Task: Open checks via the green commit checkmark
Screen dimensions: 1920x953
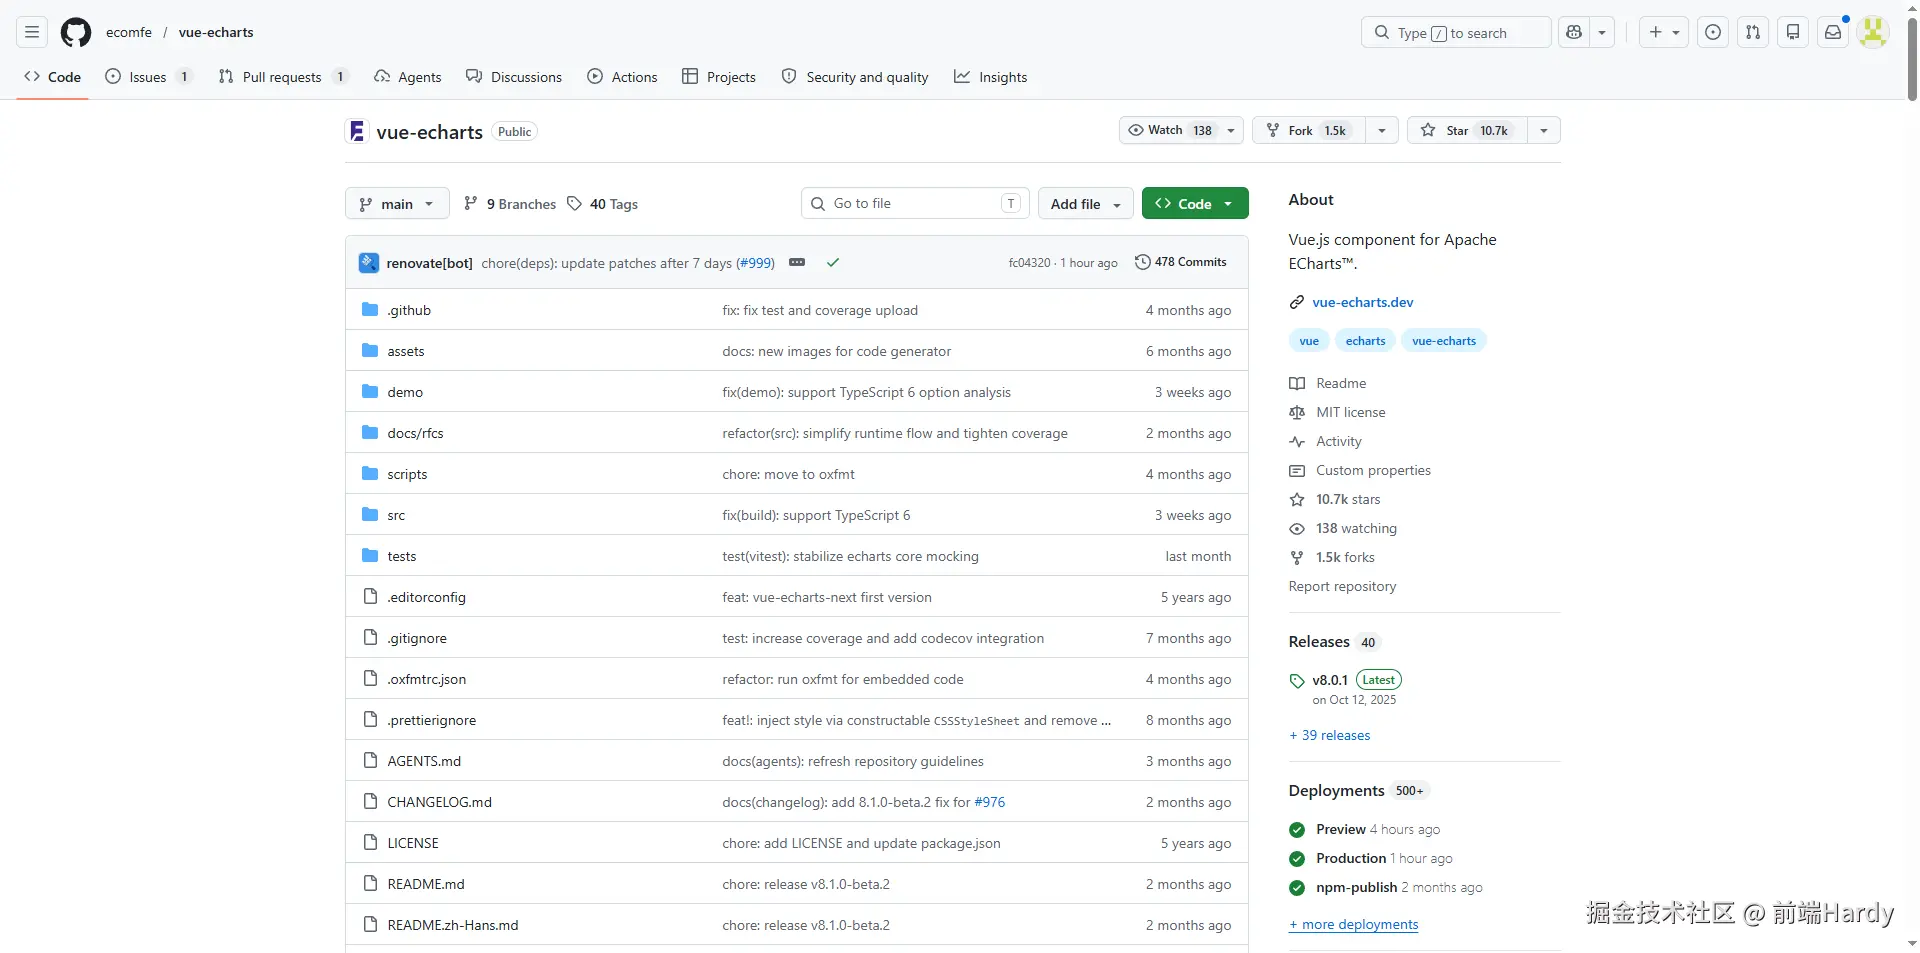Action: [832, 262]
